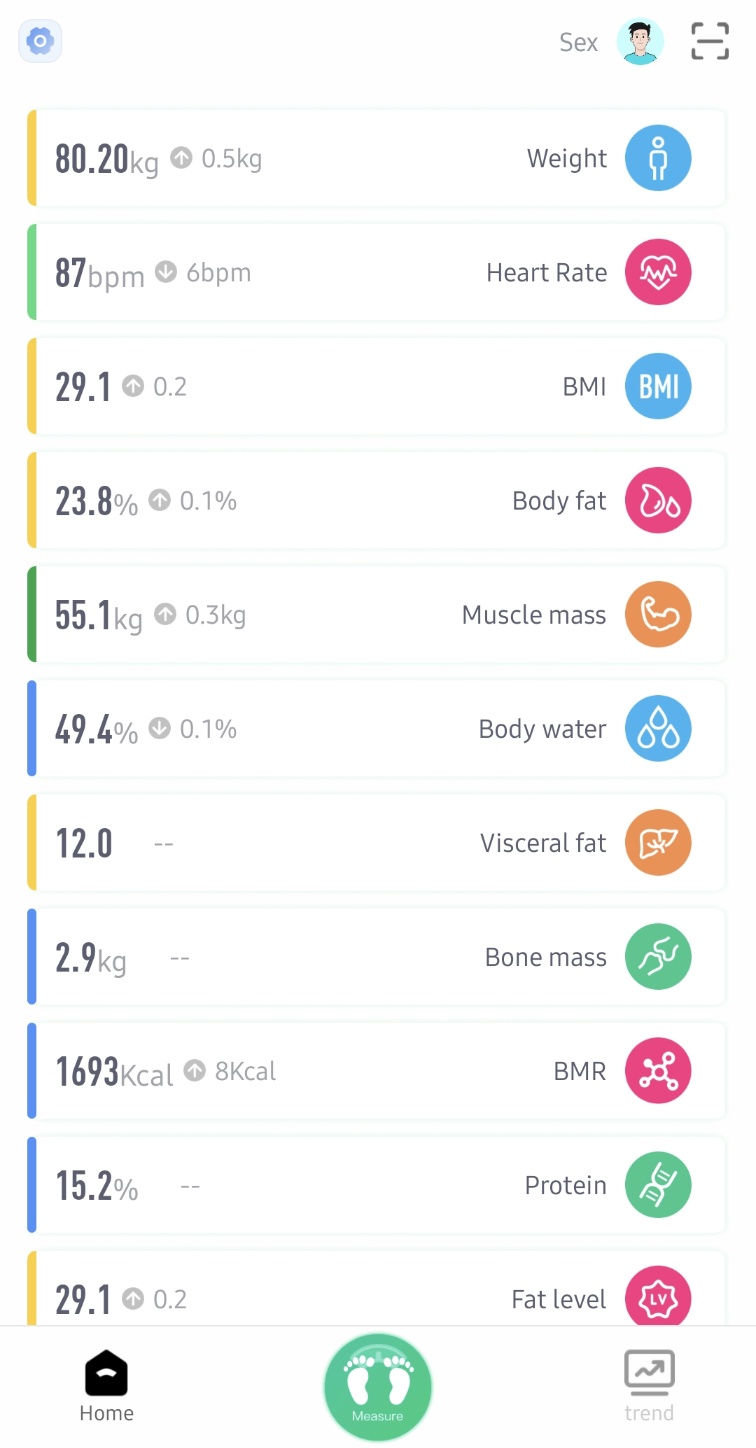Tap the blue Weight person icon
756x1448 pixels.
(x=658, y=158)
